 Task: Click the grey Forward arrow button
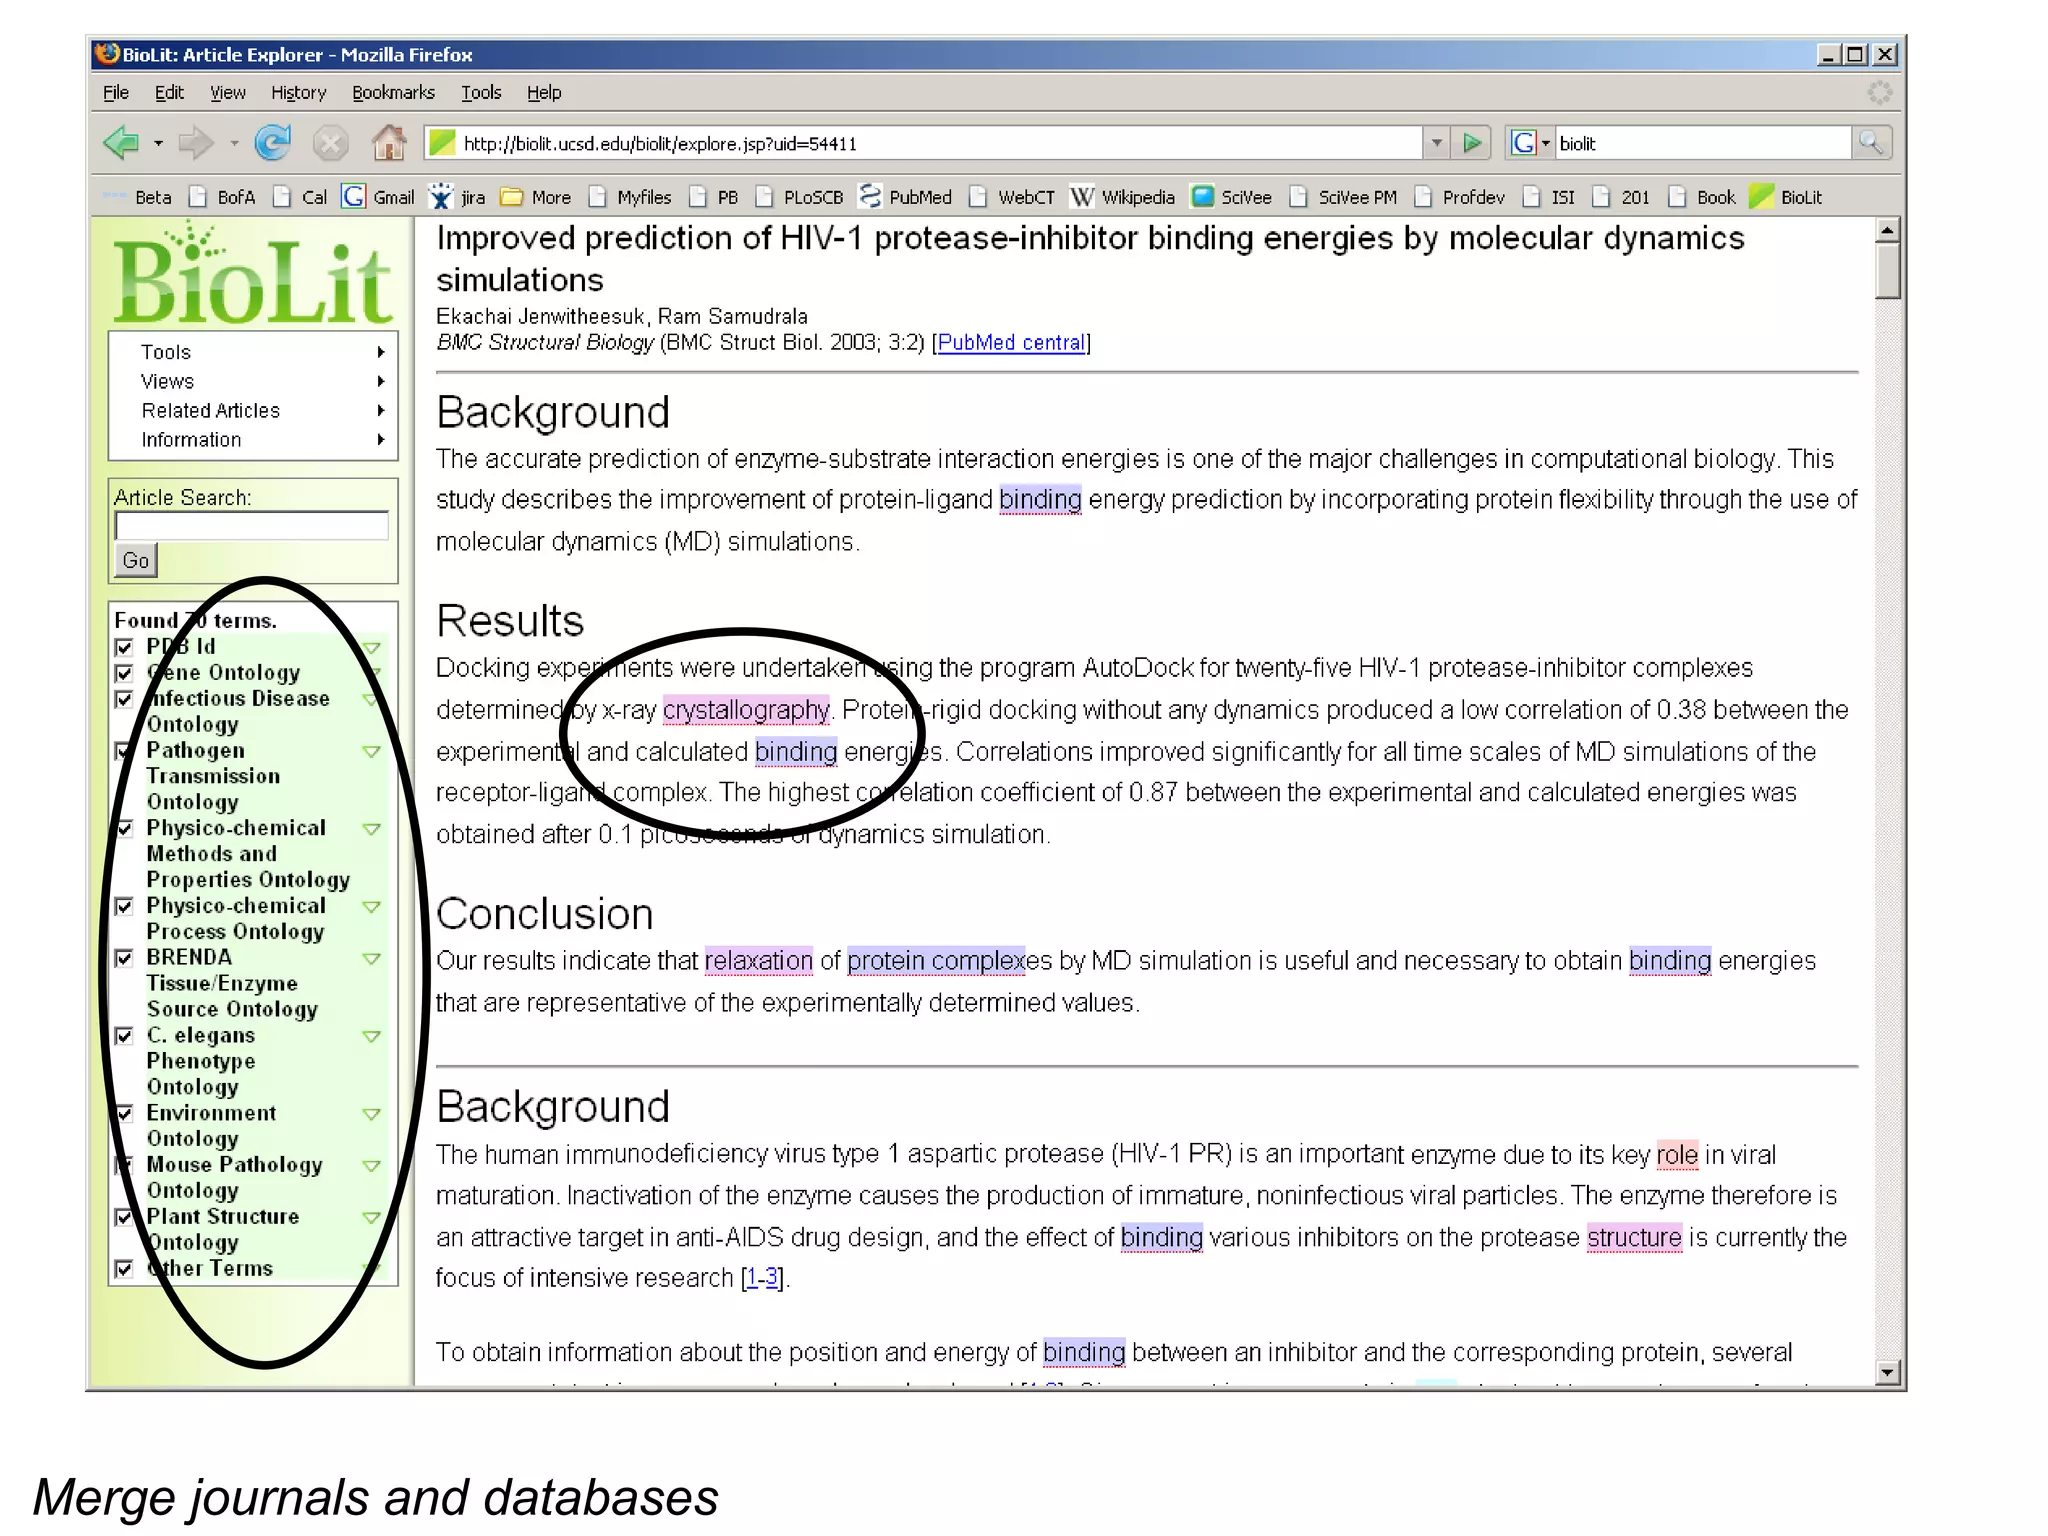point(195,143)
